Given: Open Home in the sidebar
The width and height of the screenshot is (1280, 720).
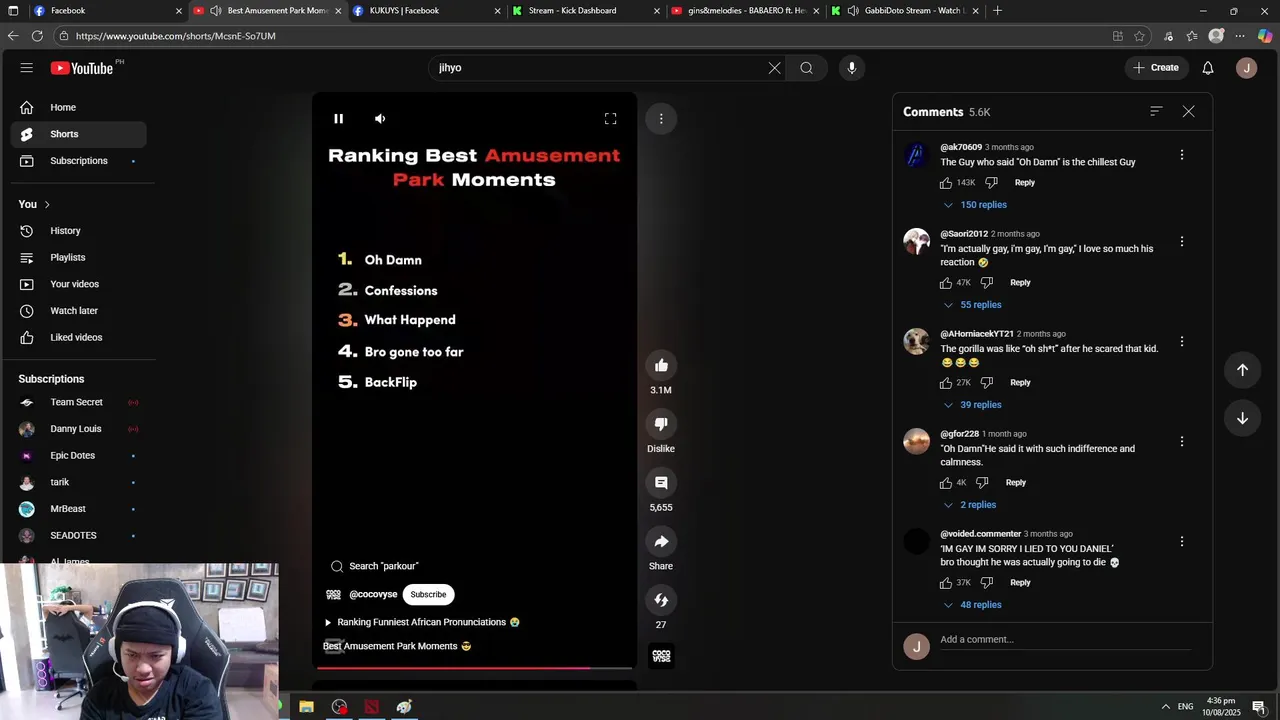Looking at the screenshot, I should click(80, 108).
